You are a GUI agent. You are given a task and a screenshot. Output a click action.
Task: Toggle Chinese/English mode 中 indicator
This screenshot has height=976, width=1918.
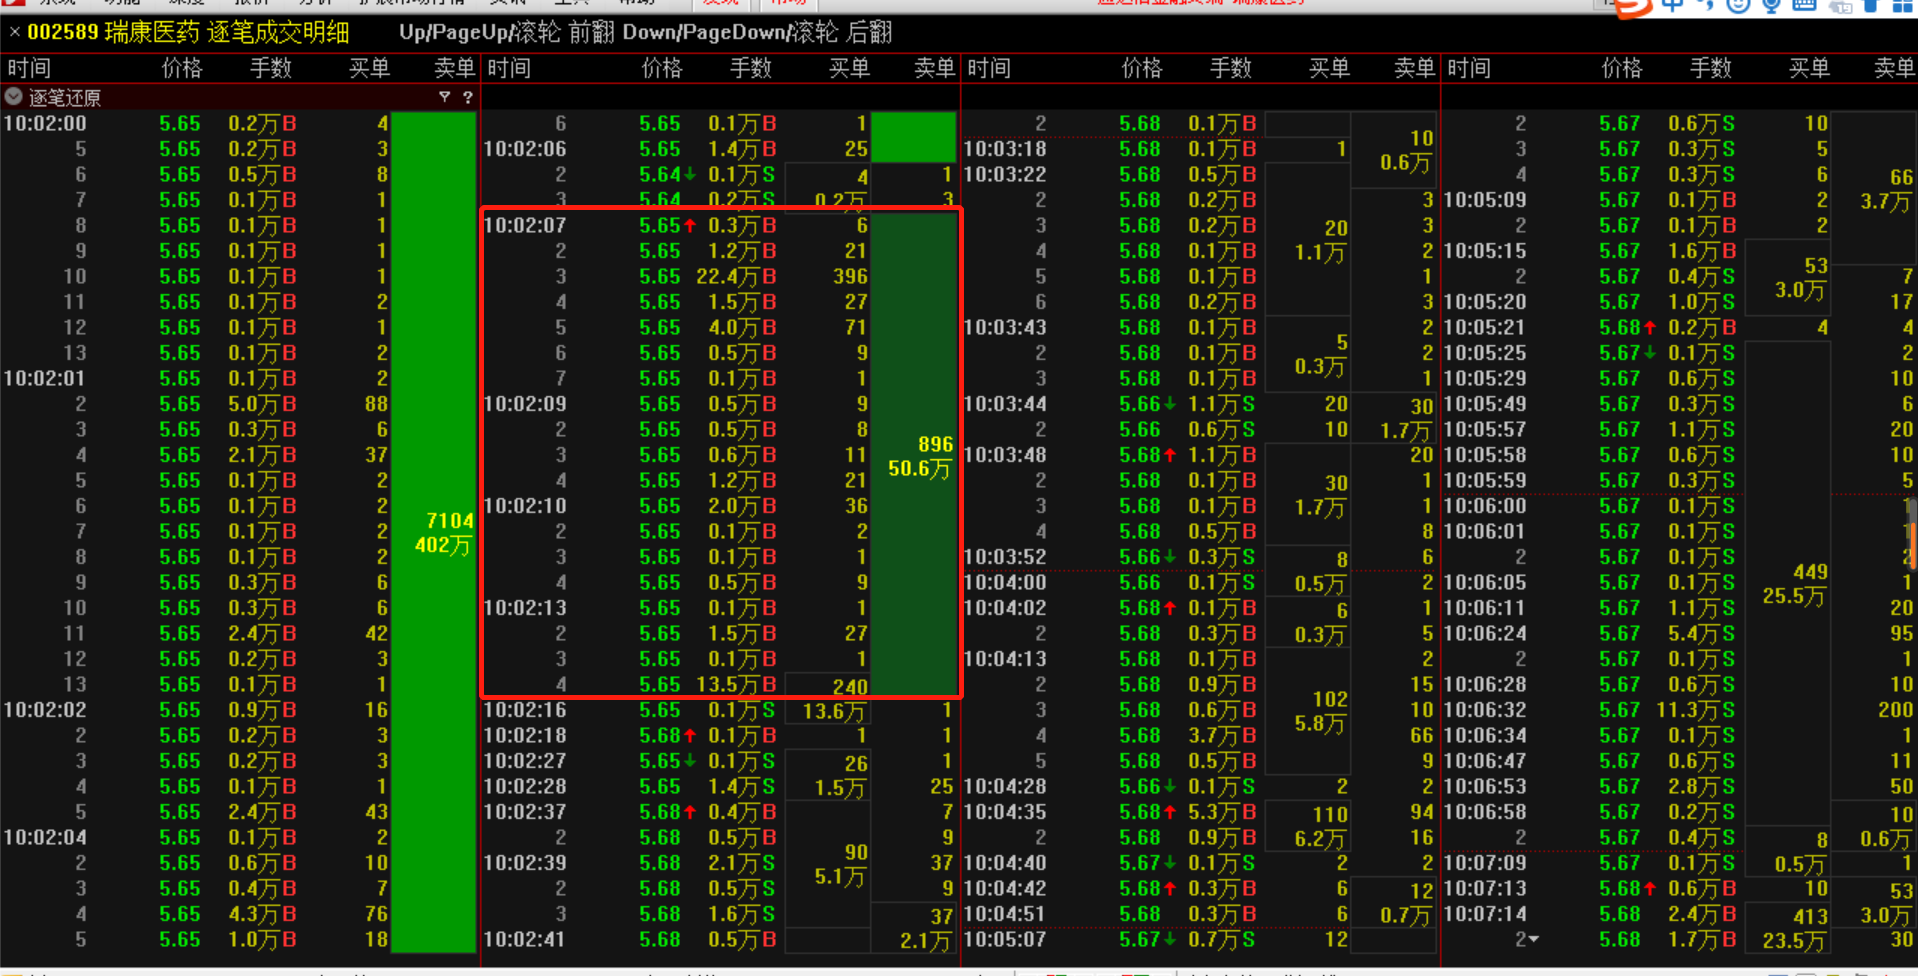pos(1671,6)
